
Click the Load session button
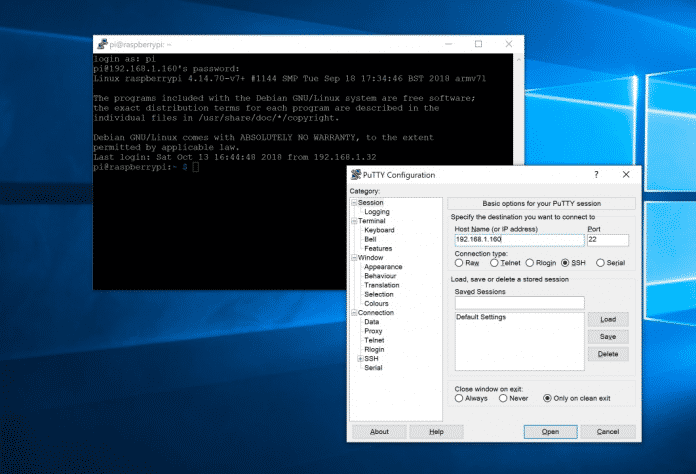coord(607,319)
